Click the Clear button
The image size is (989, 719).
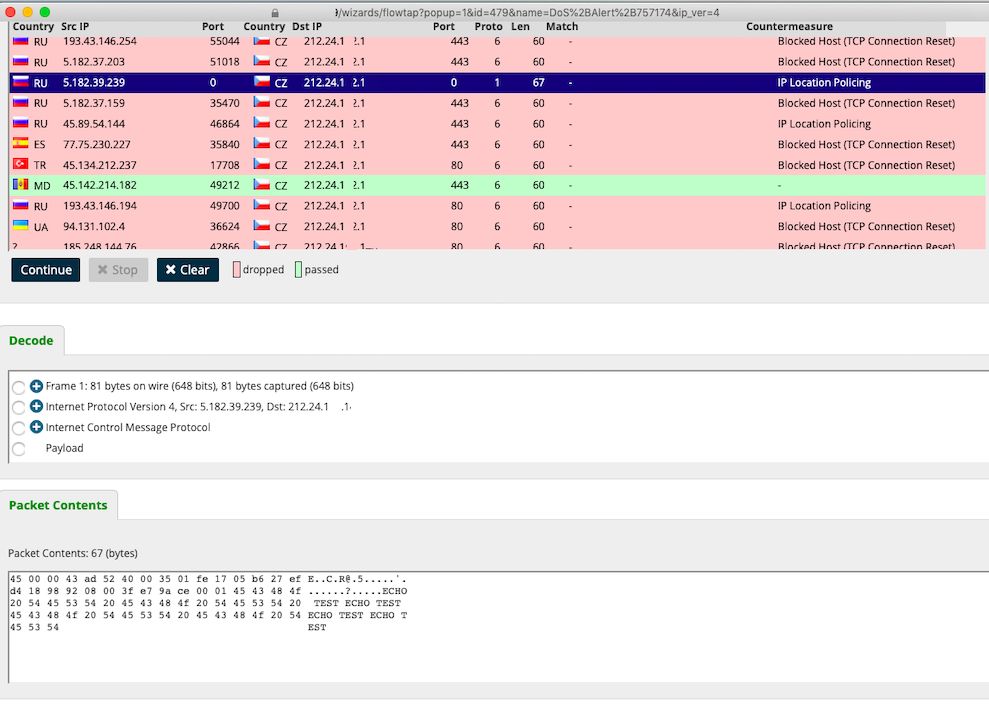point(187,270)
